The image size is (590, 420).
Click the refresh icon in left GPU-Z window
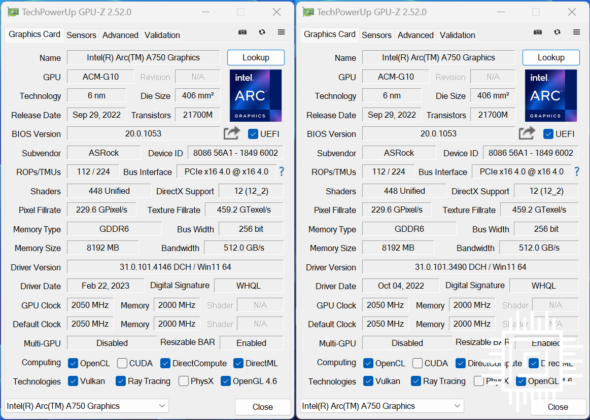[x=262, y=32]
